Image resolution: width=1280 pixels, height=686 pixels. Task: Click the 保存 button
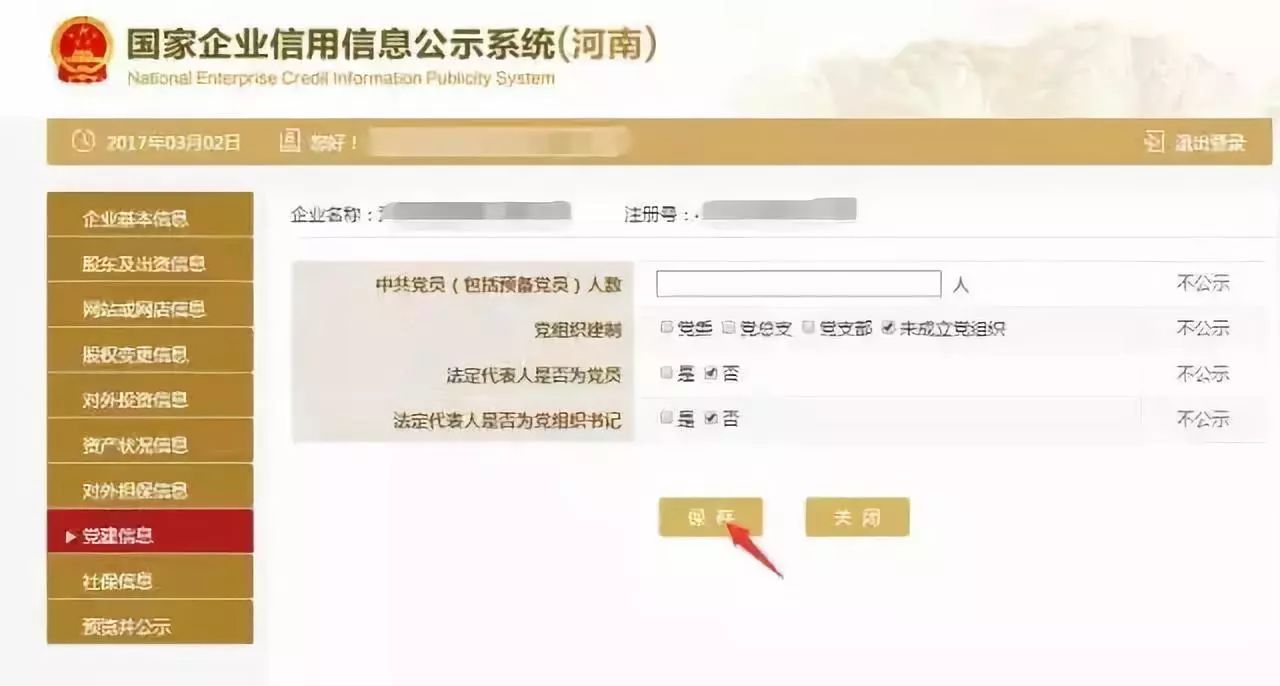pyautogui.click(x=710, y=517)
